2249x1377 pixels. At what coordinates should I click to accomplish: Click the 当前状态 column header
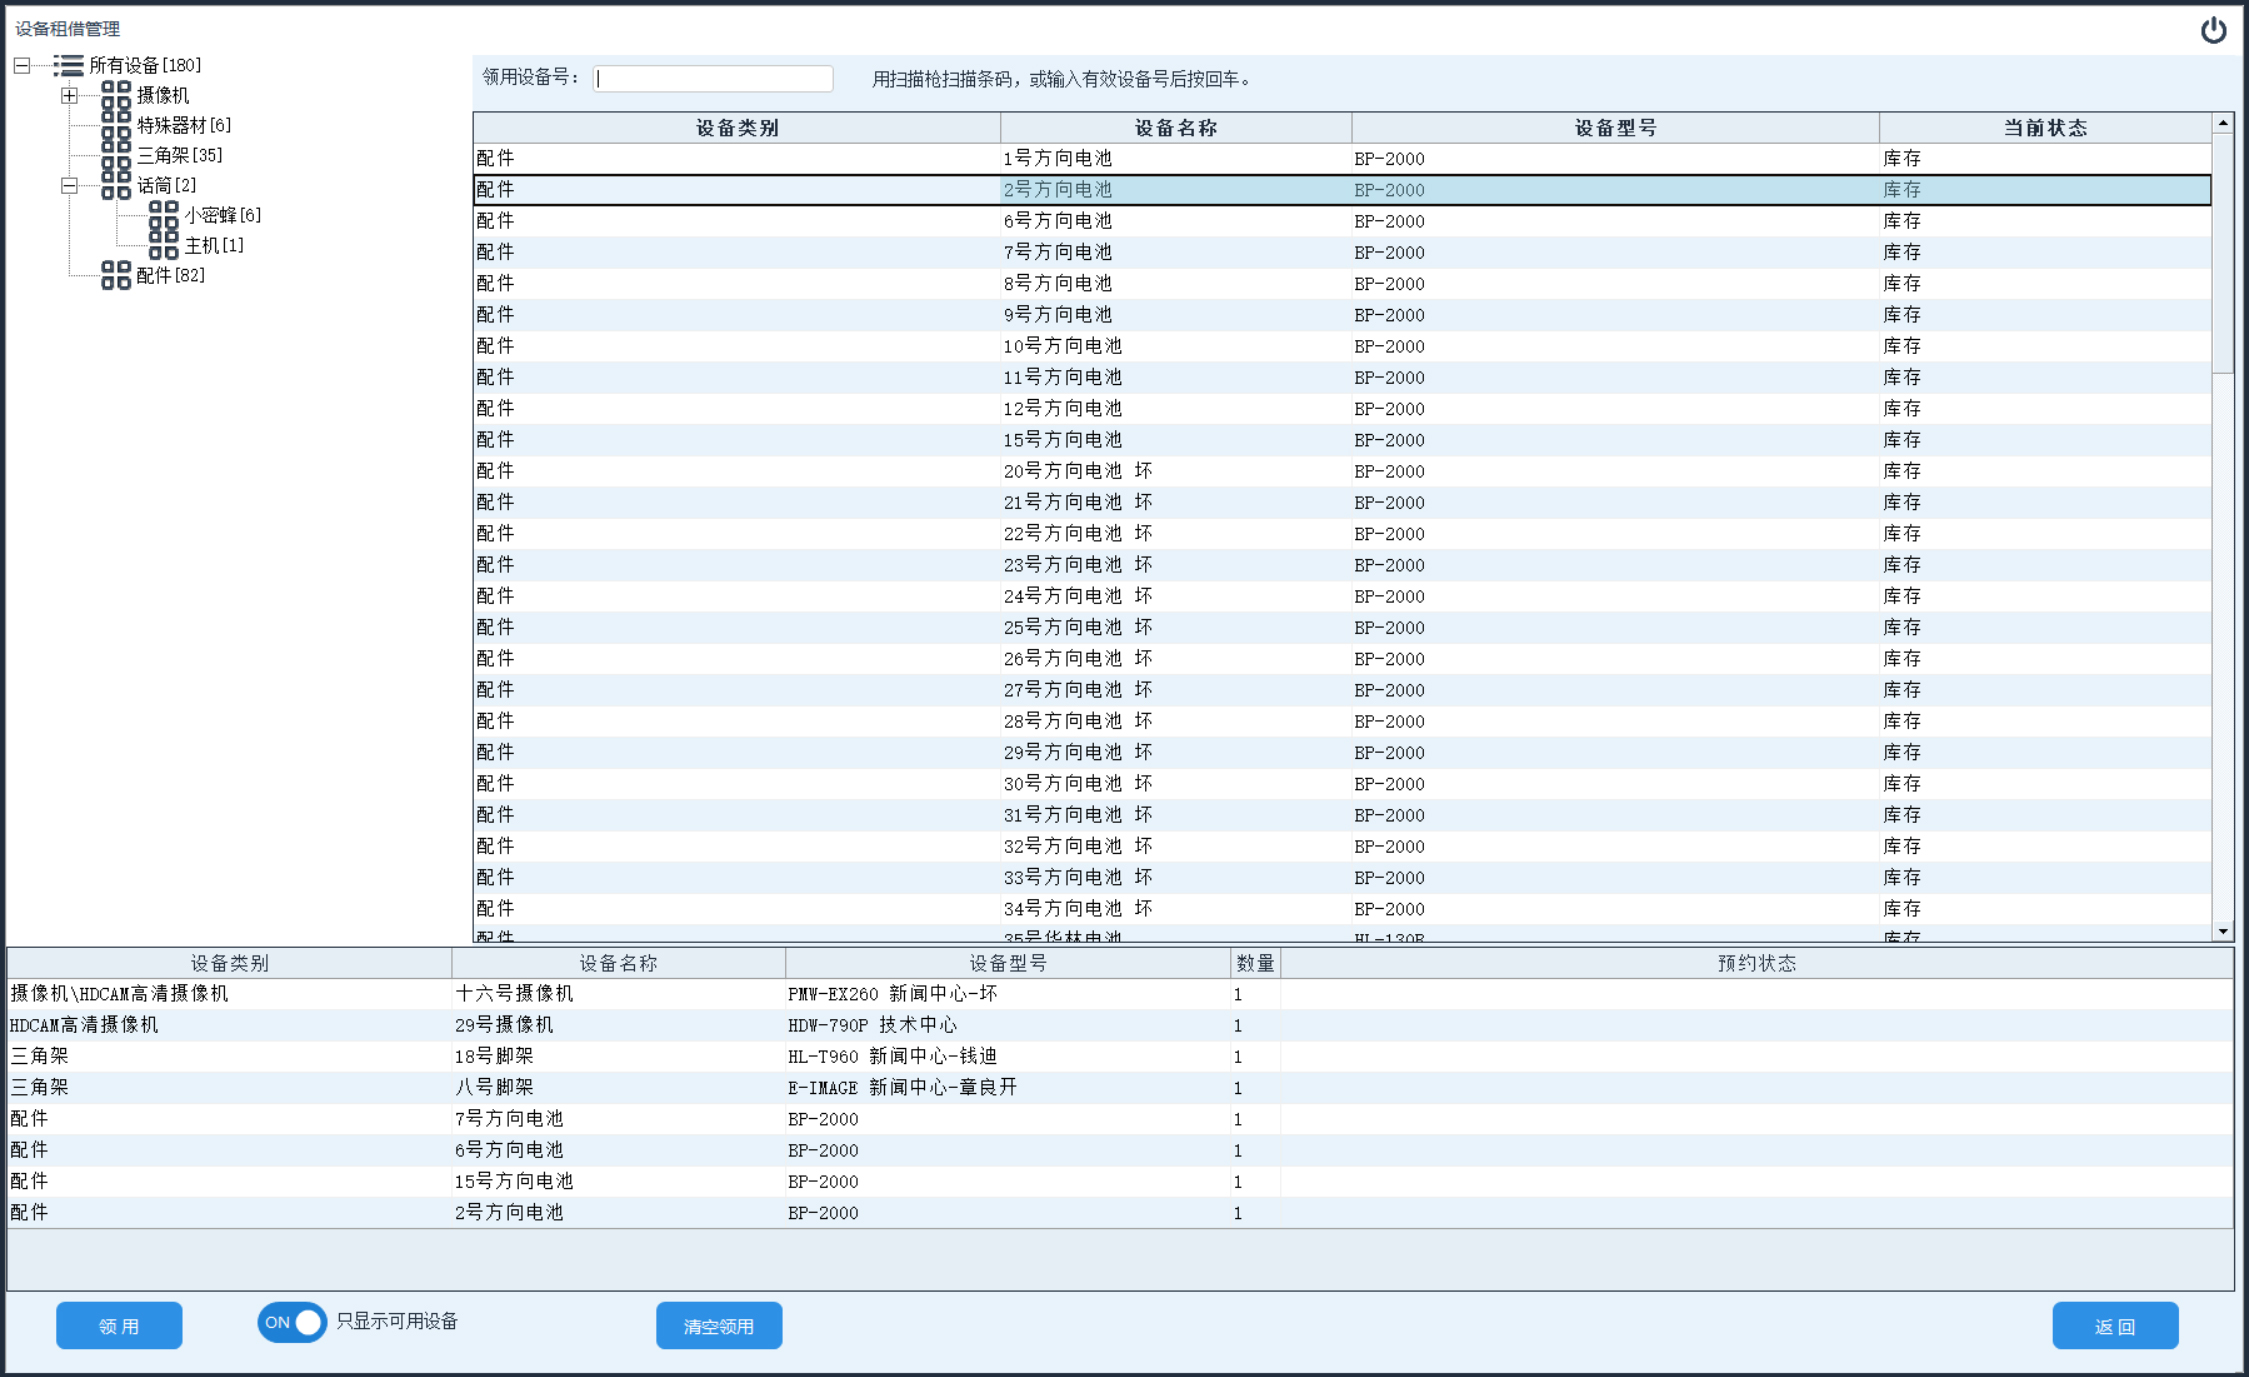coord(2044,128)
